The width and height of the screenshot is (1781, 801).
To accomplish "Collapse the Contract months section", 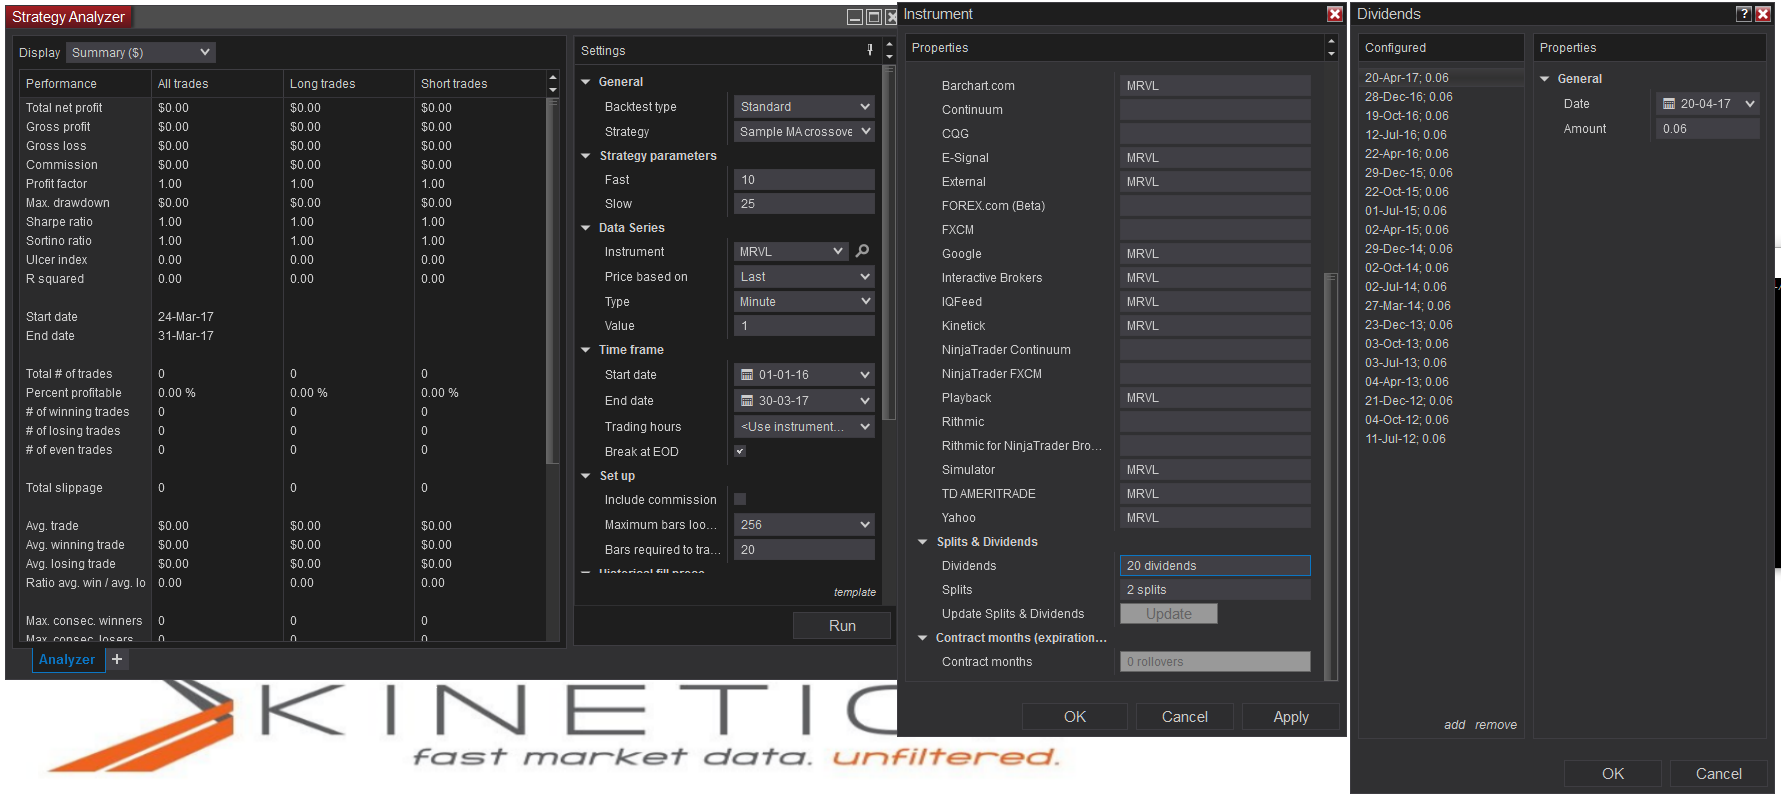I will [x=923, y=638].
